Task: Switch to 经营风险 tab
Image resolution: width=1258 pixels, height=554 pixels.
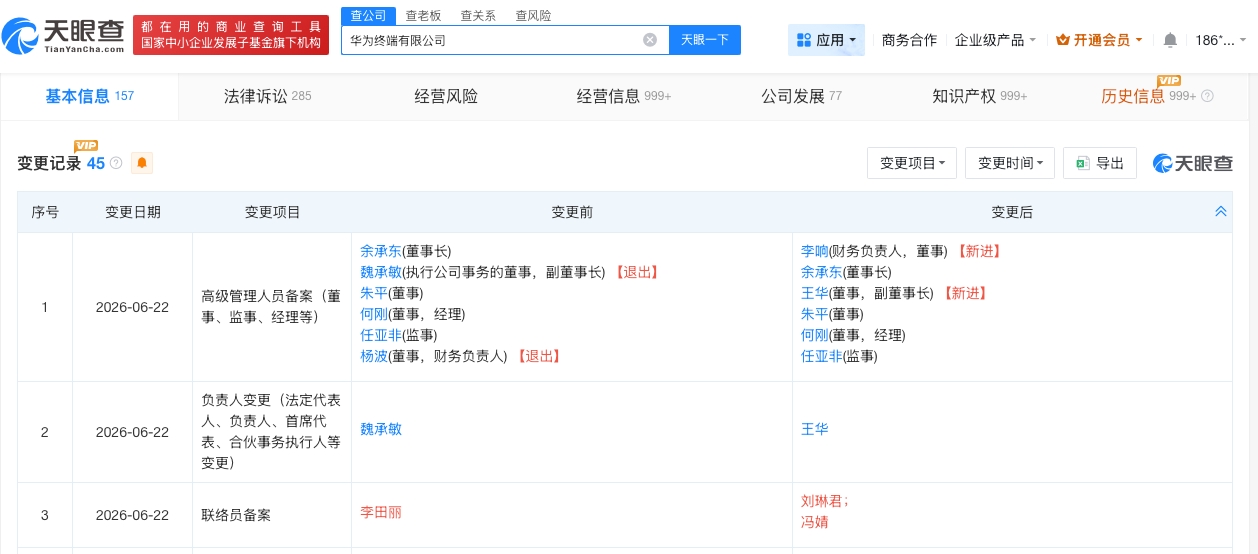Action: (446, 97)
